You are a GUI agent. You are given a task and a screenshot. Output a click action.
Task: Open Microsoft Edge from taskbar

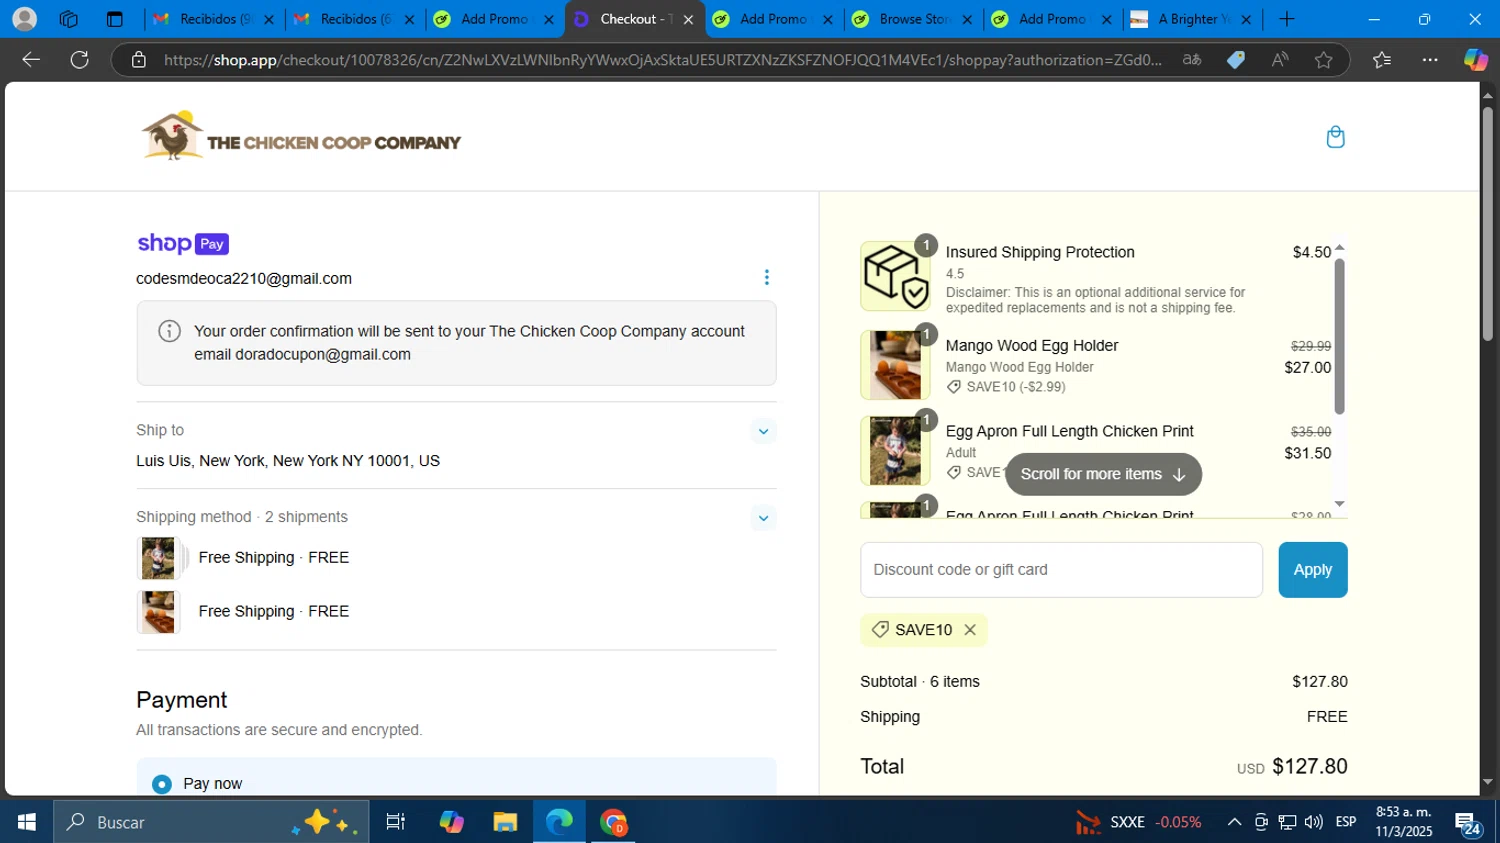coord(559,822)
